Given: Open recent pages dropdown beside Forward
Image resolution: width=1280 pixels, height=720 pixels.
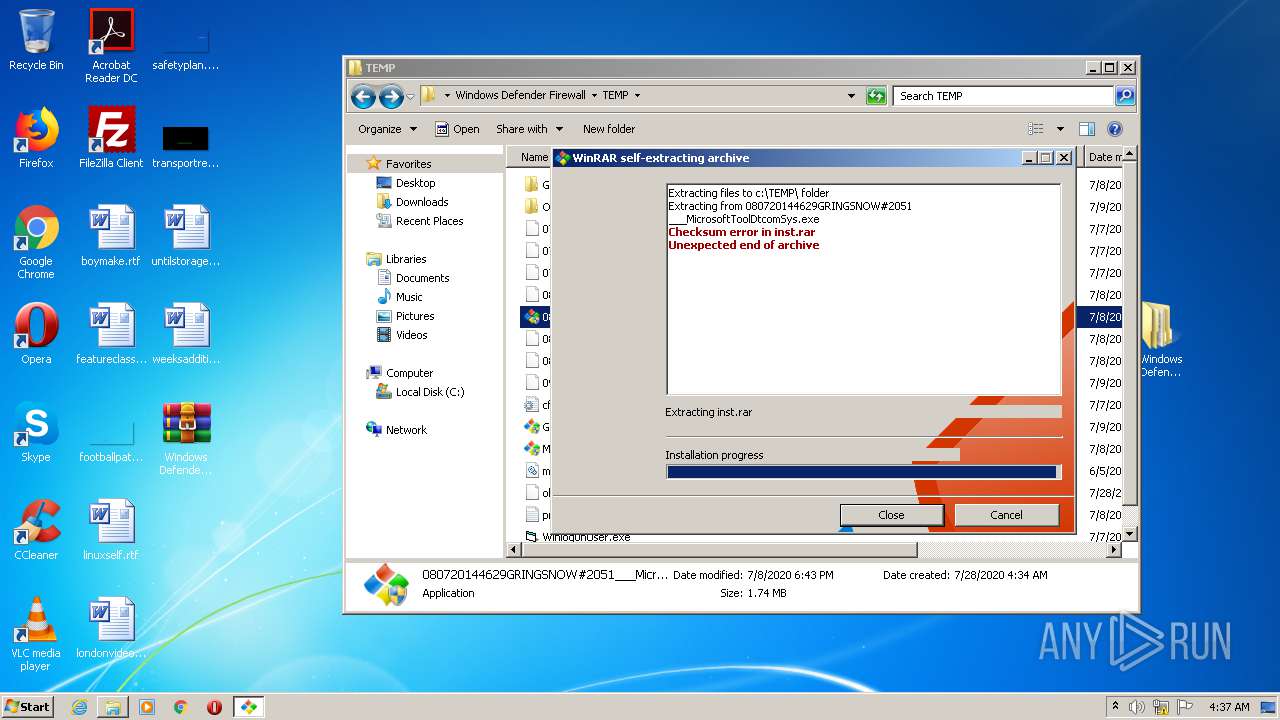Looking at the screenshot, I should pos(410,96).
